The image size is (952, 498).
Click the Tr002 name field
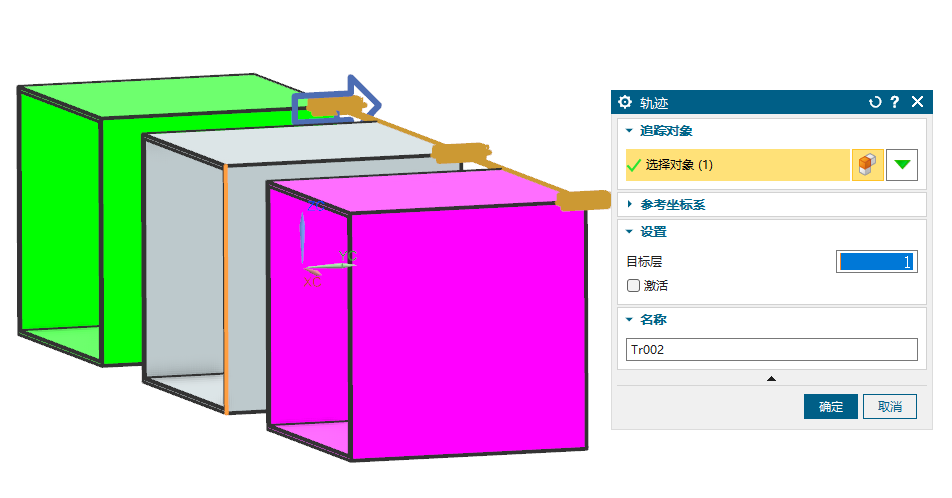770,349
